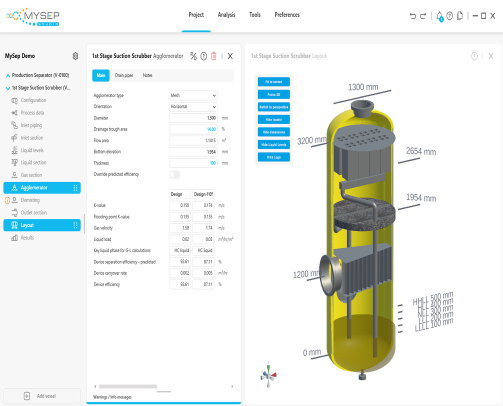Click the Bottom elevation input field
This screenshot has width=503, height=406.
click(x=193, y=152)
